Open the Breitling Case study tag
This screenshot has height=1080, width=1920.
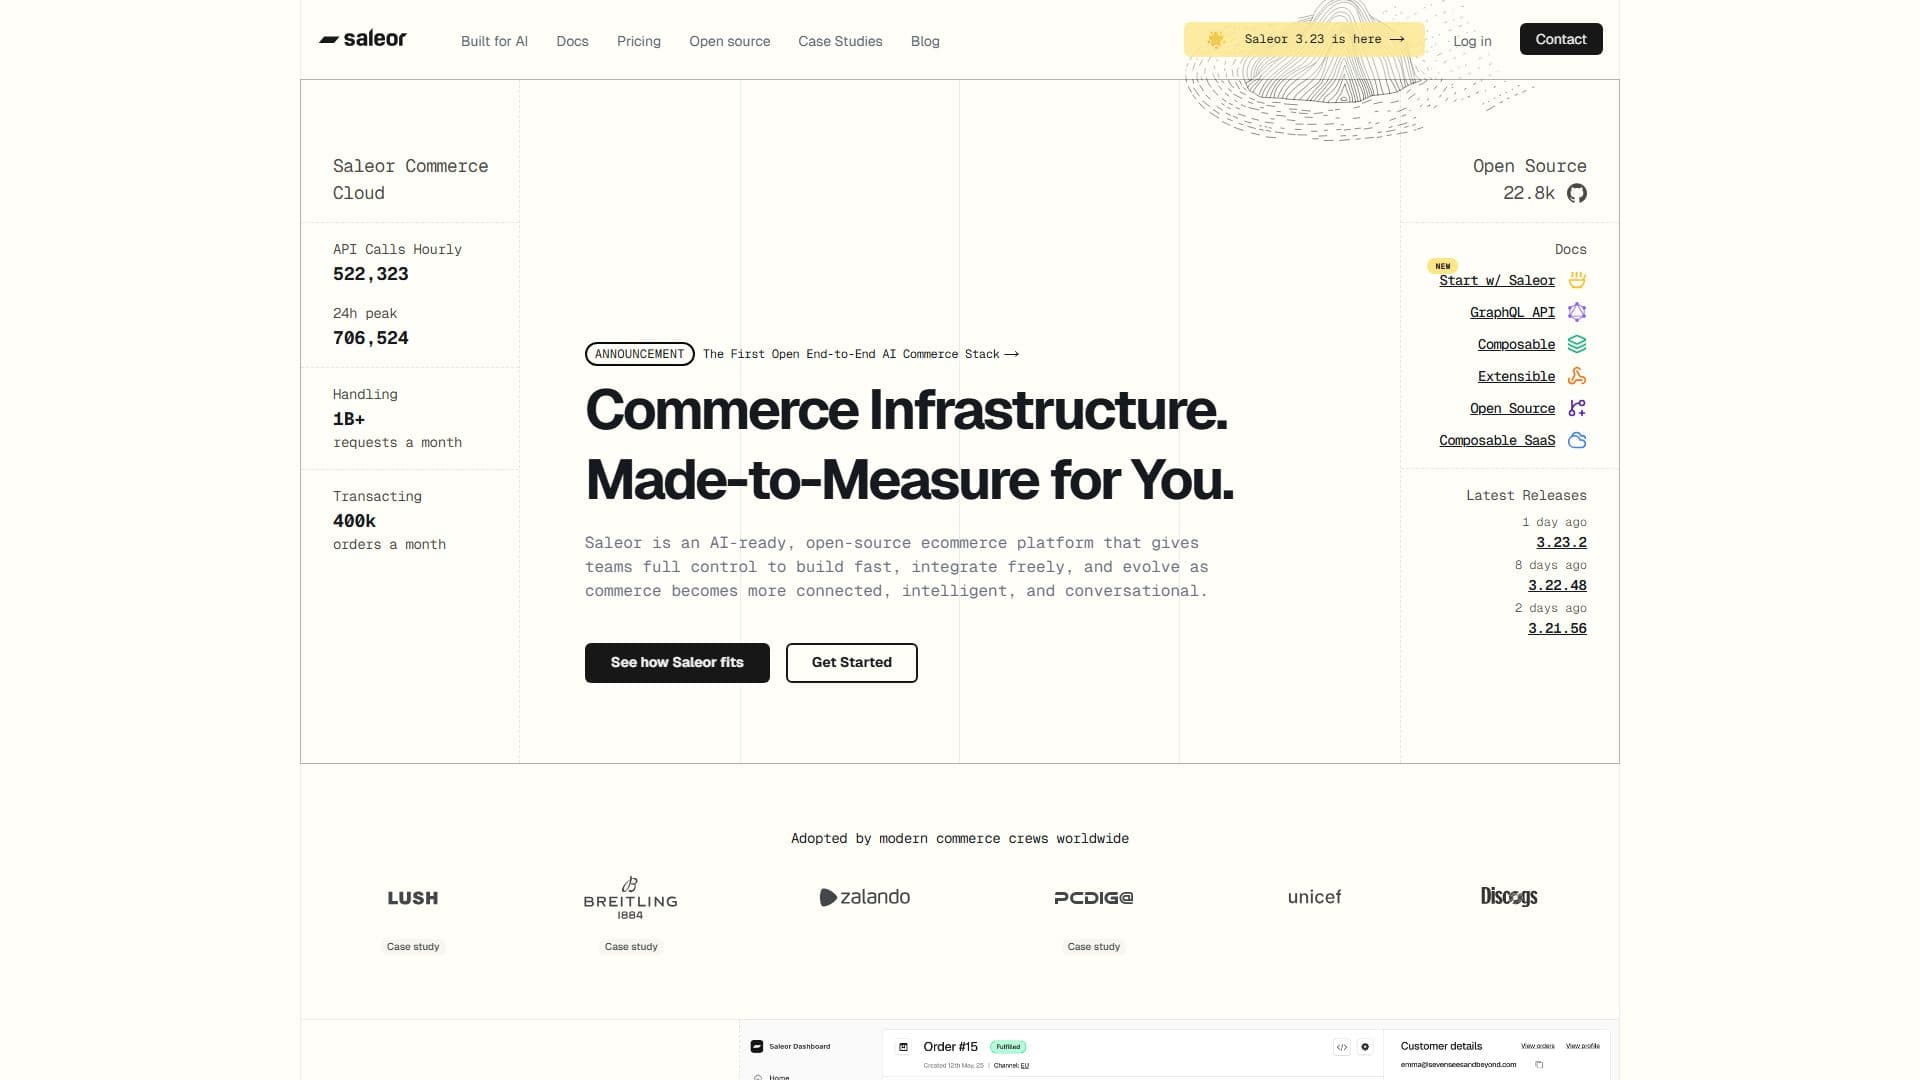tap(631, 947)
